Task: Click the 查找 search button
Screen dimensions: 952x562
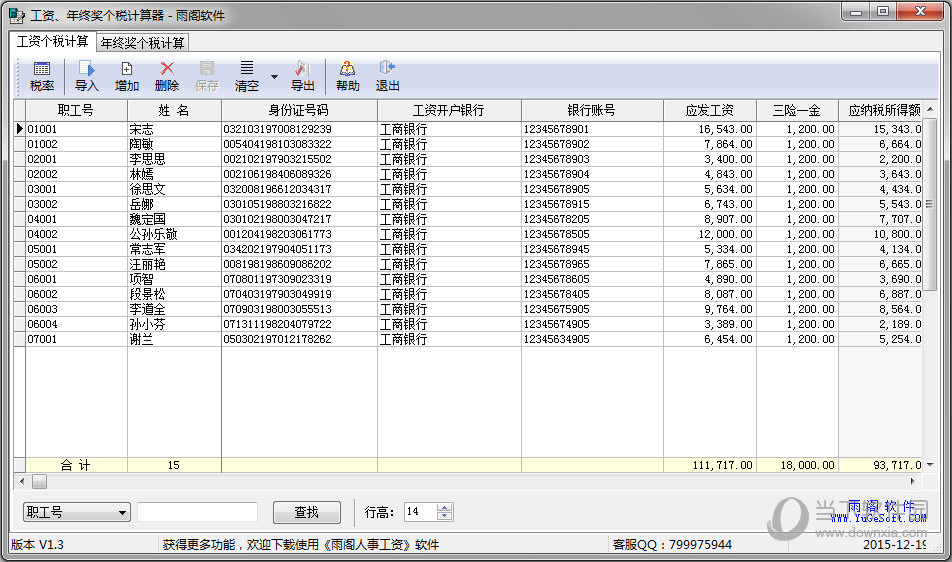Action: point(307,512)
